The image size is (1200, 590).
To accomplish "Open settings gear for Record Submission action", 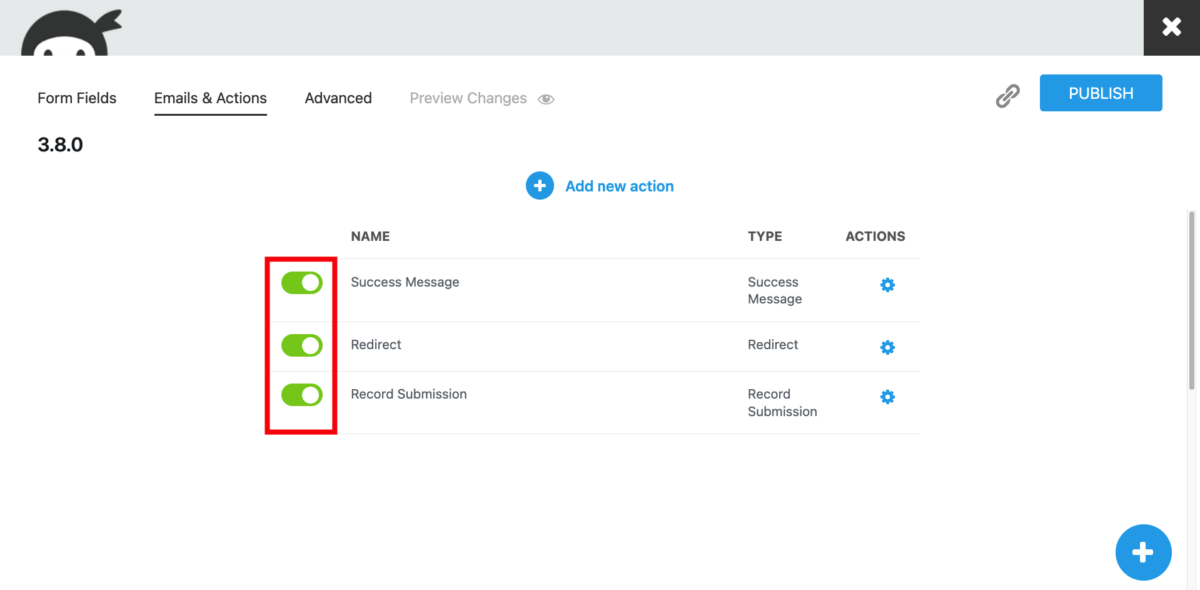I will click(887, 397).
